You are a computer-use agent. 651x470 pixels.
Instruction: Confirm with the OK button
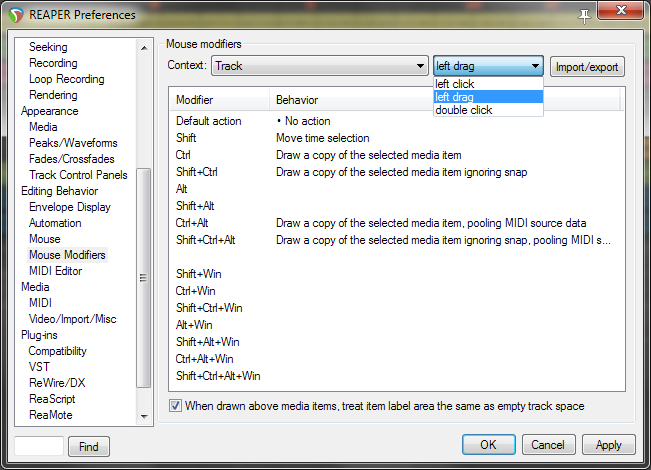[489, 445]
